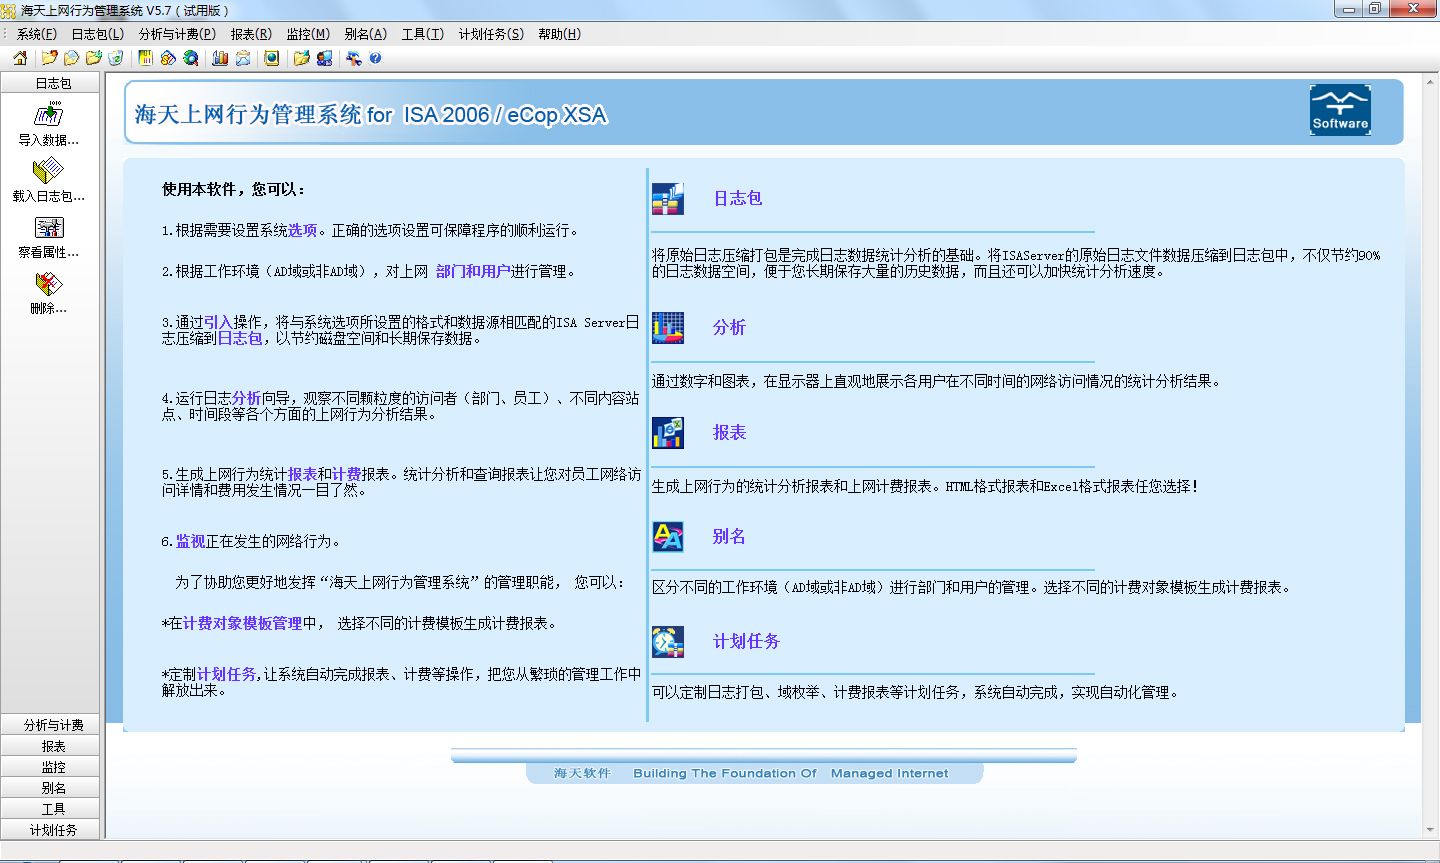The height and width of the screenshot is (863, 1440).
Task: Open the 帮助(H) menu
Action: (559, 34)
